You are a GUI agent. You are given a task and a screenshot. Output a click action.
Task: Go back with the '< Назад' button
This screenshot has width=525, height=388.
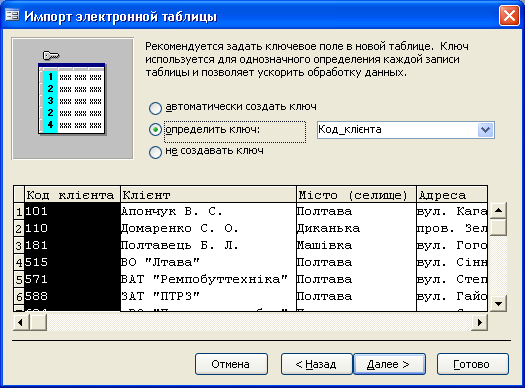(x=317, y=364)
